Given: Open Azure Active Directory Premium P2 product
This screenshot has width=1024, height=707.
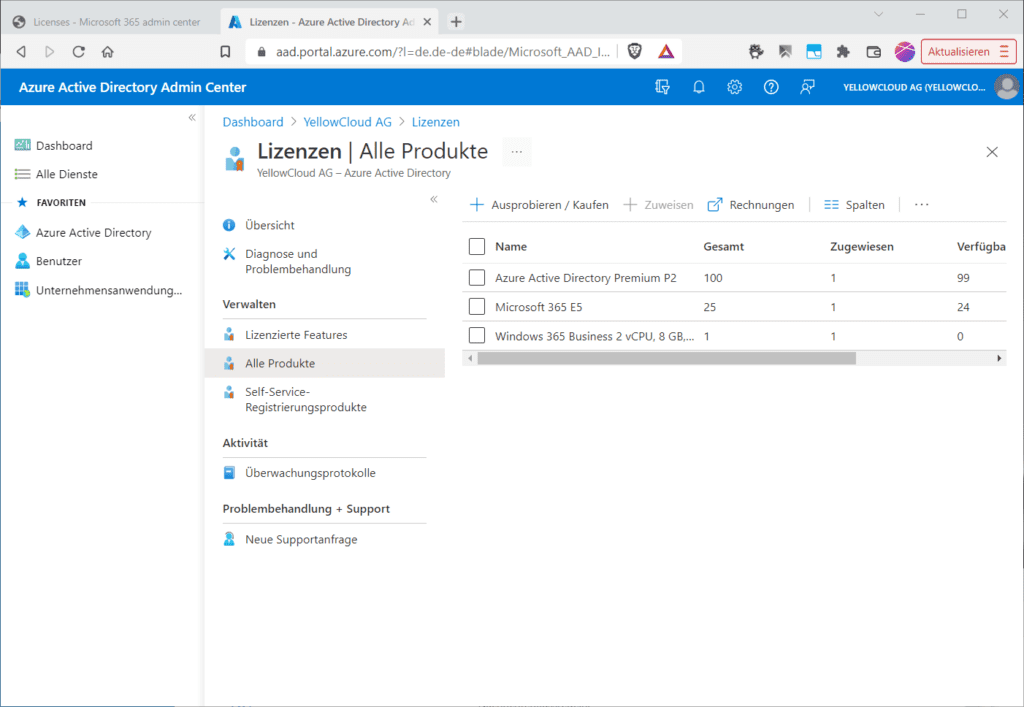Looking at the screenshot, I should 585,277.
